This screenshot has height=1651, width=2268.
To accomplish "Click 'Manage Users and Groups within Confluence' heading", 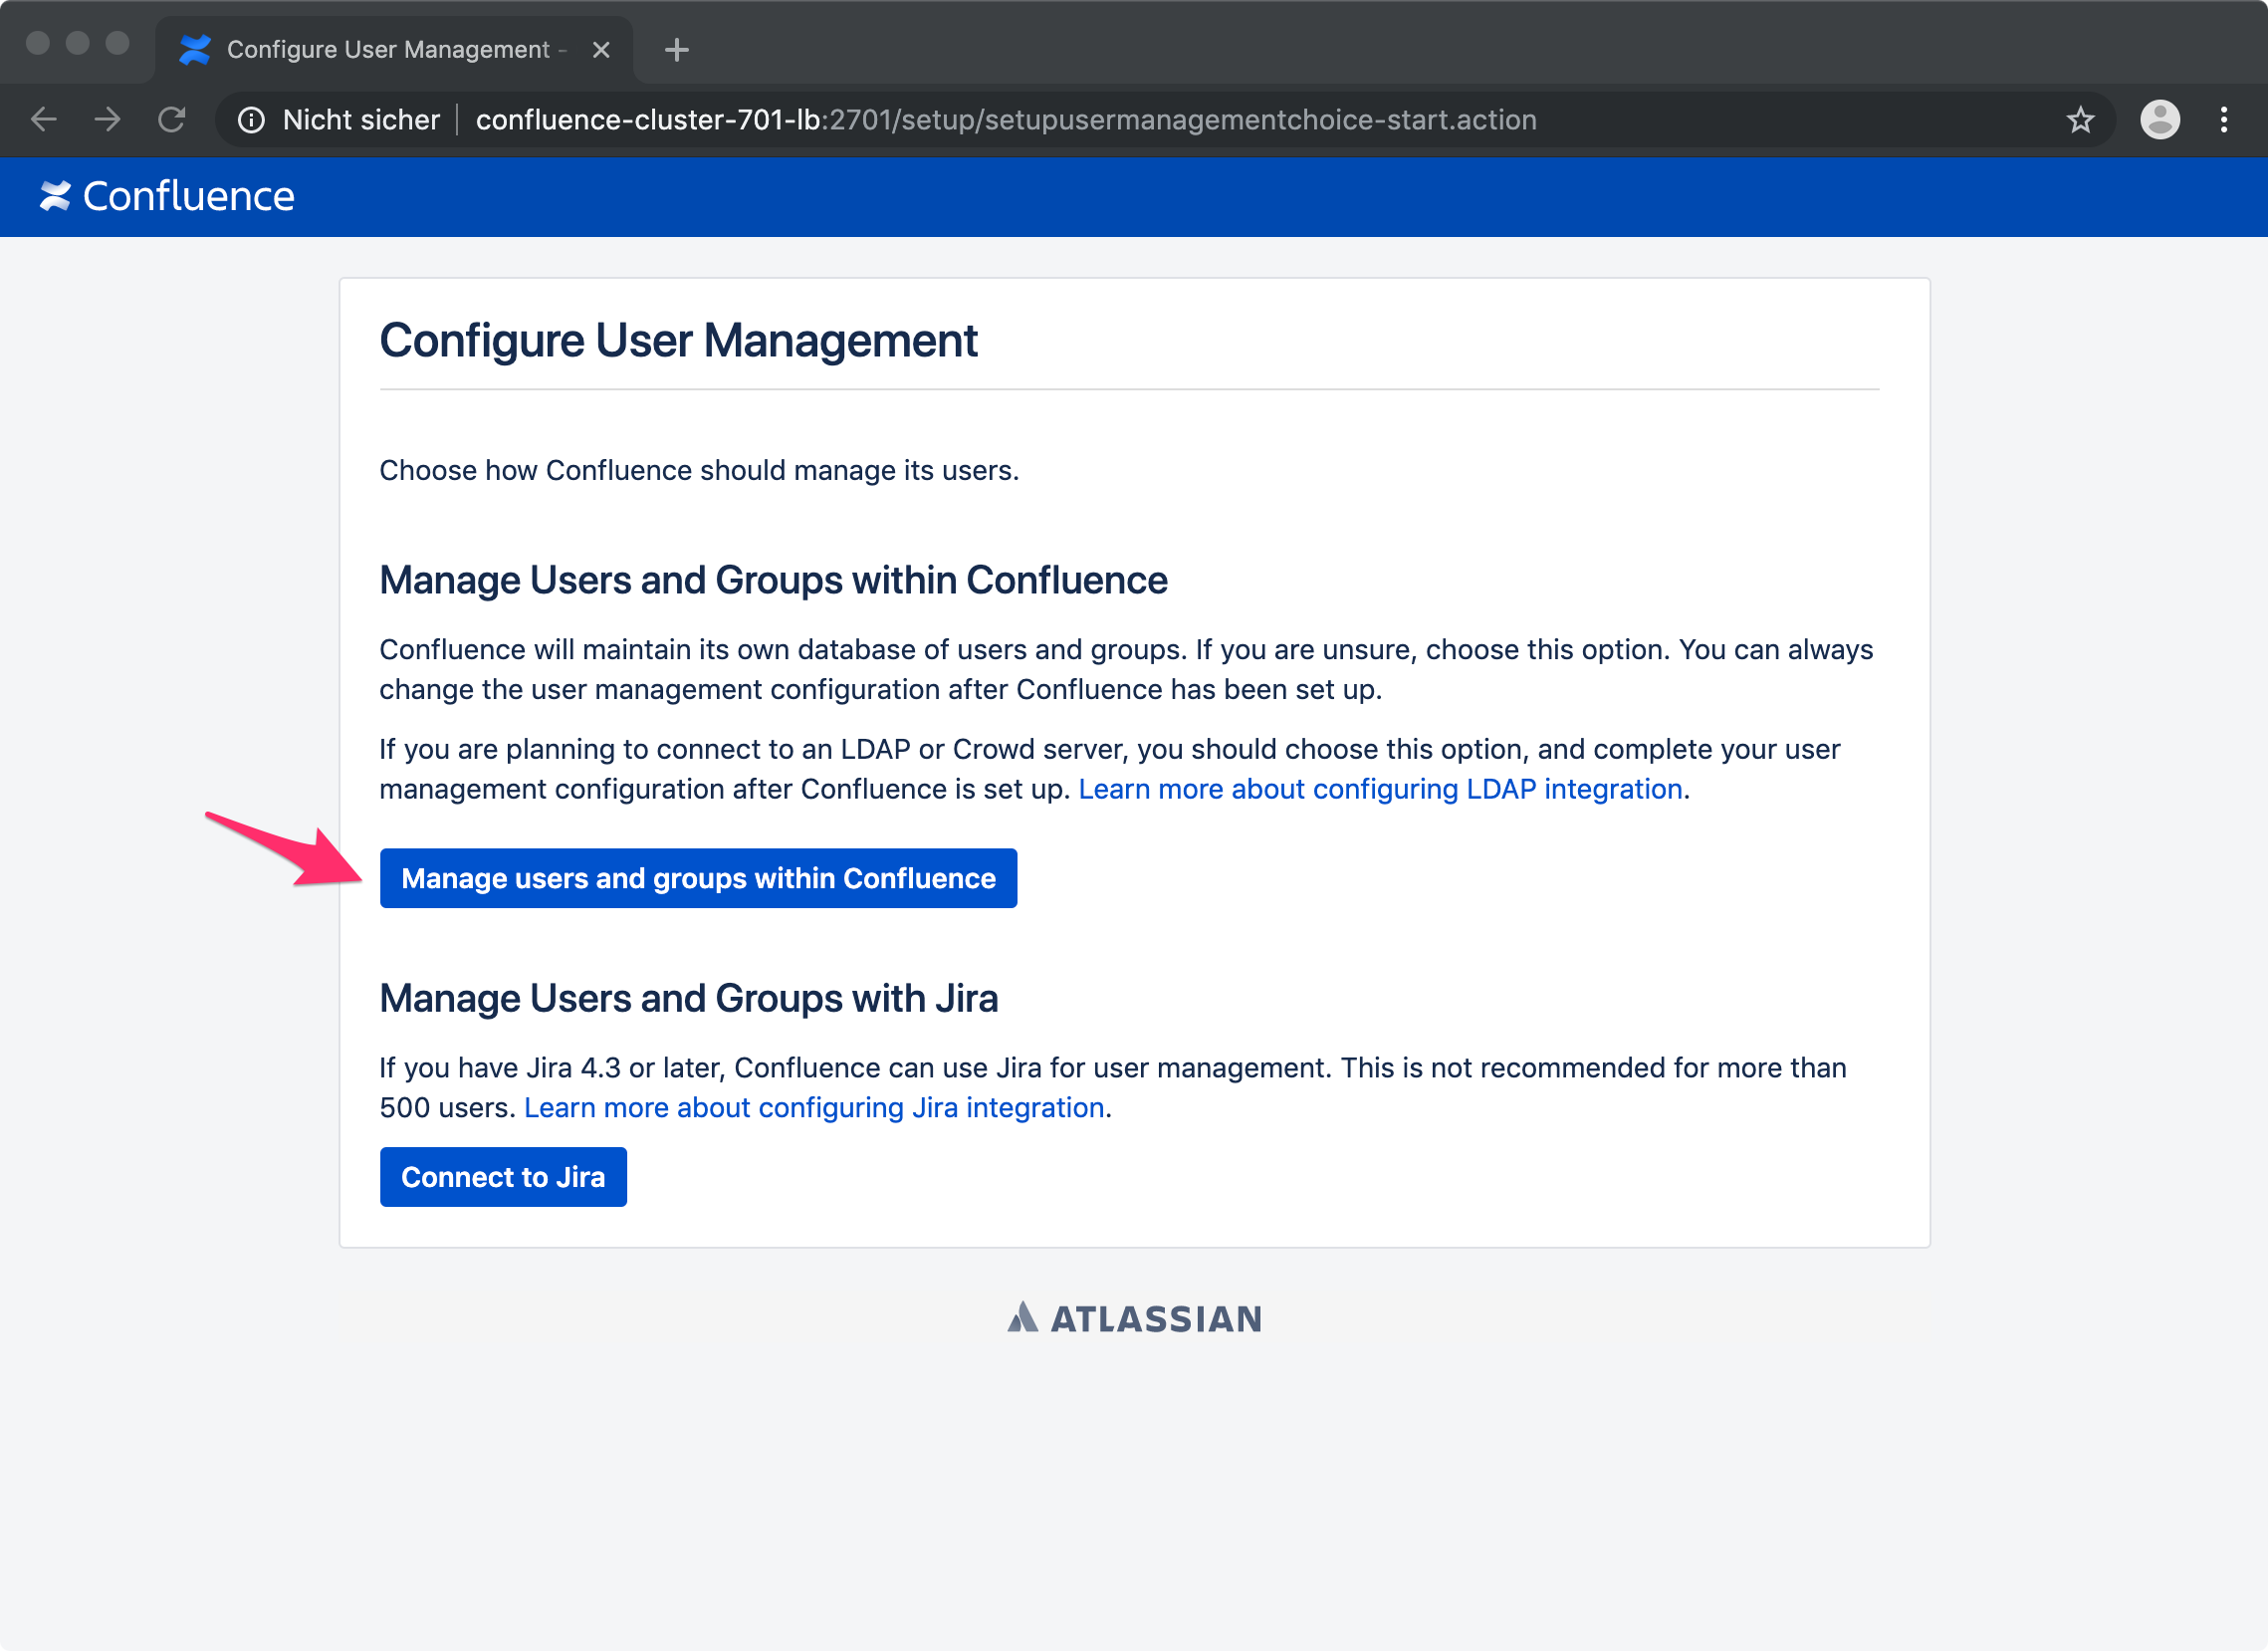I will (773, 580).
